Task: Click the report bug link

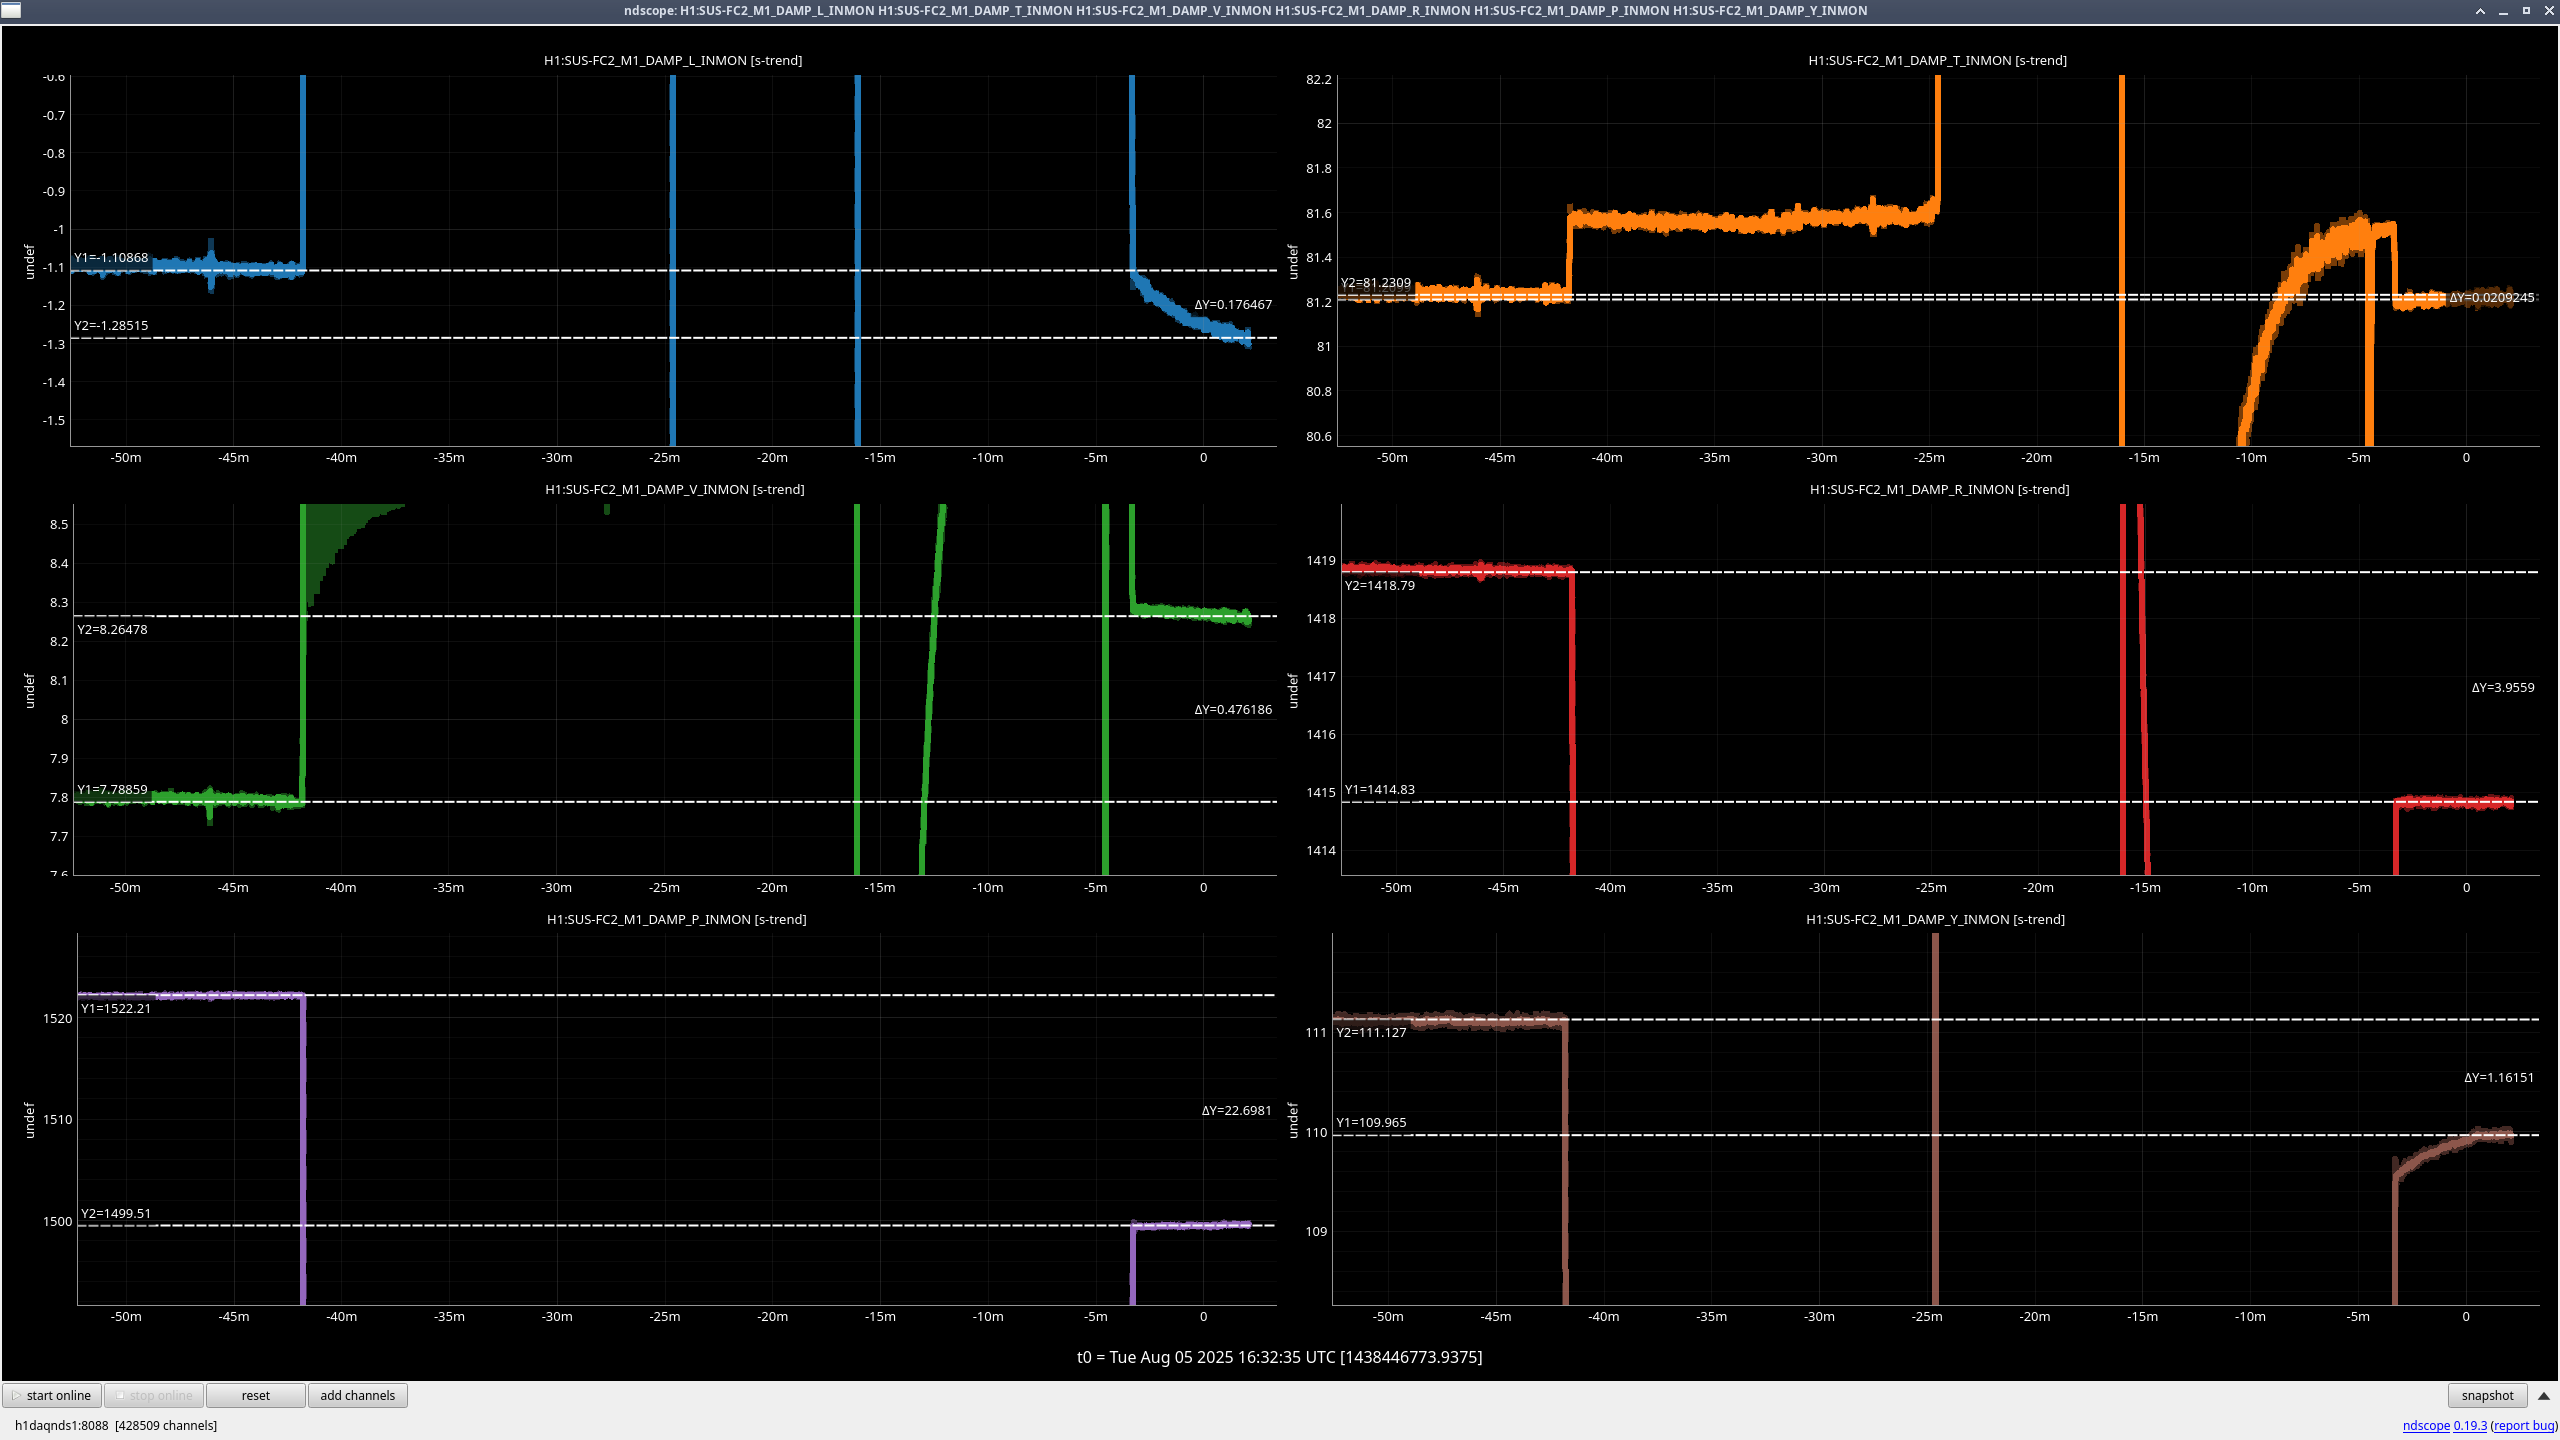Action: point(2523,1425)
